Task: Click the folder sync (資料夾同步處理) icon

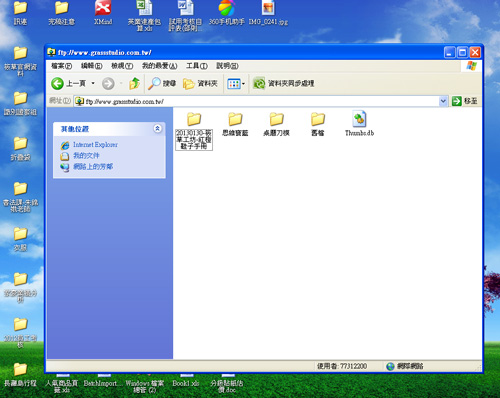Action: click(259, 83)
